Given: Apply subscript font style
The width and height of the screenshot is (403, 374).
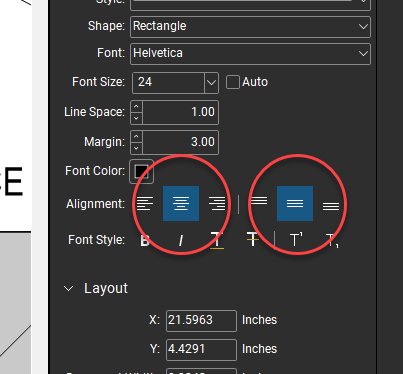Looking at the screenshot, I should 332,240.
